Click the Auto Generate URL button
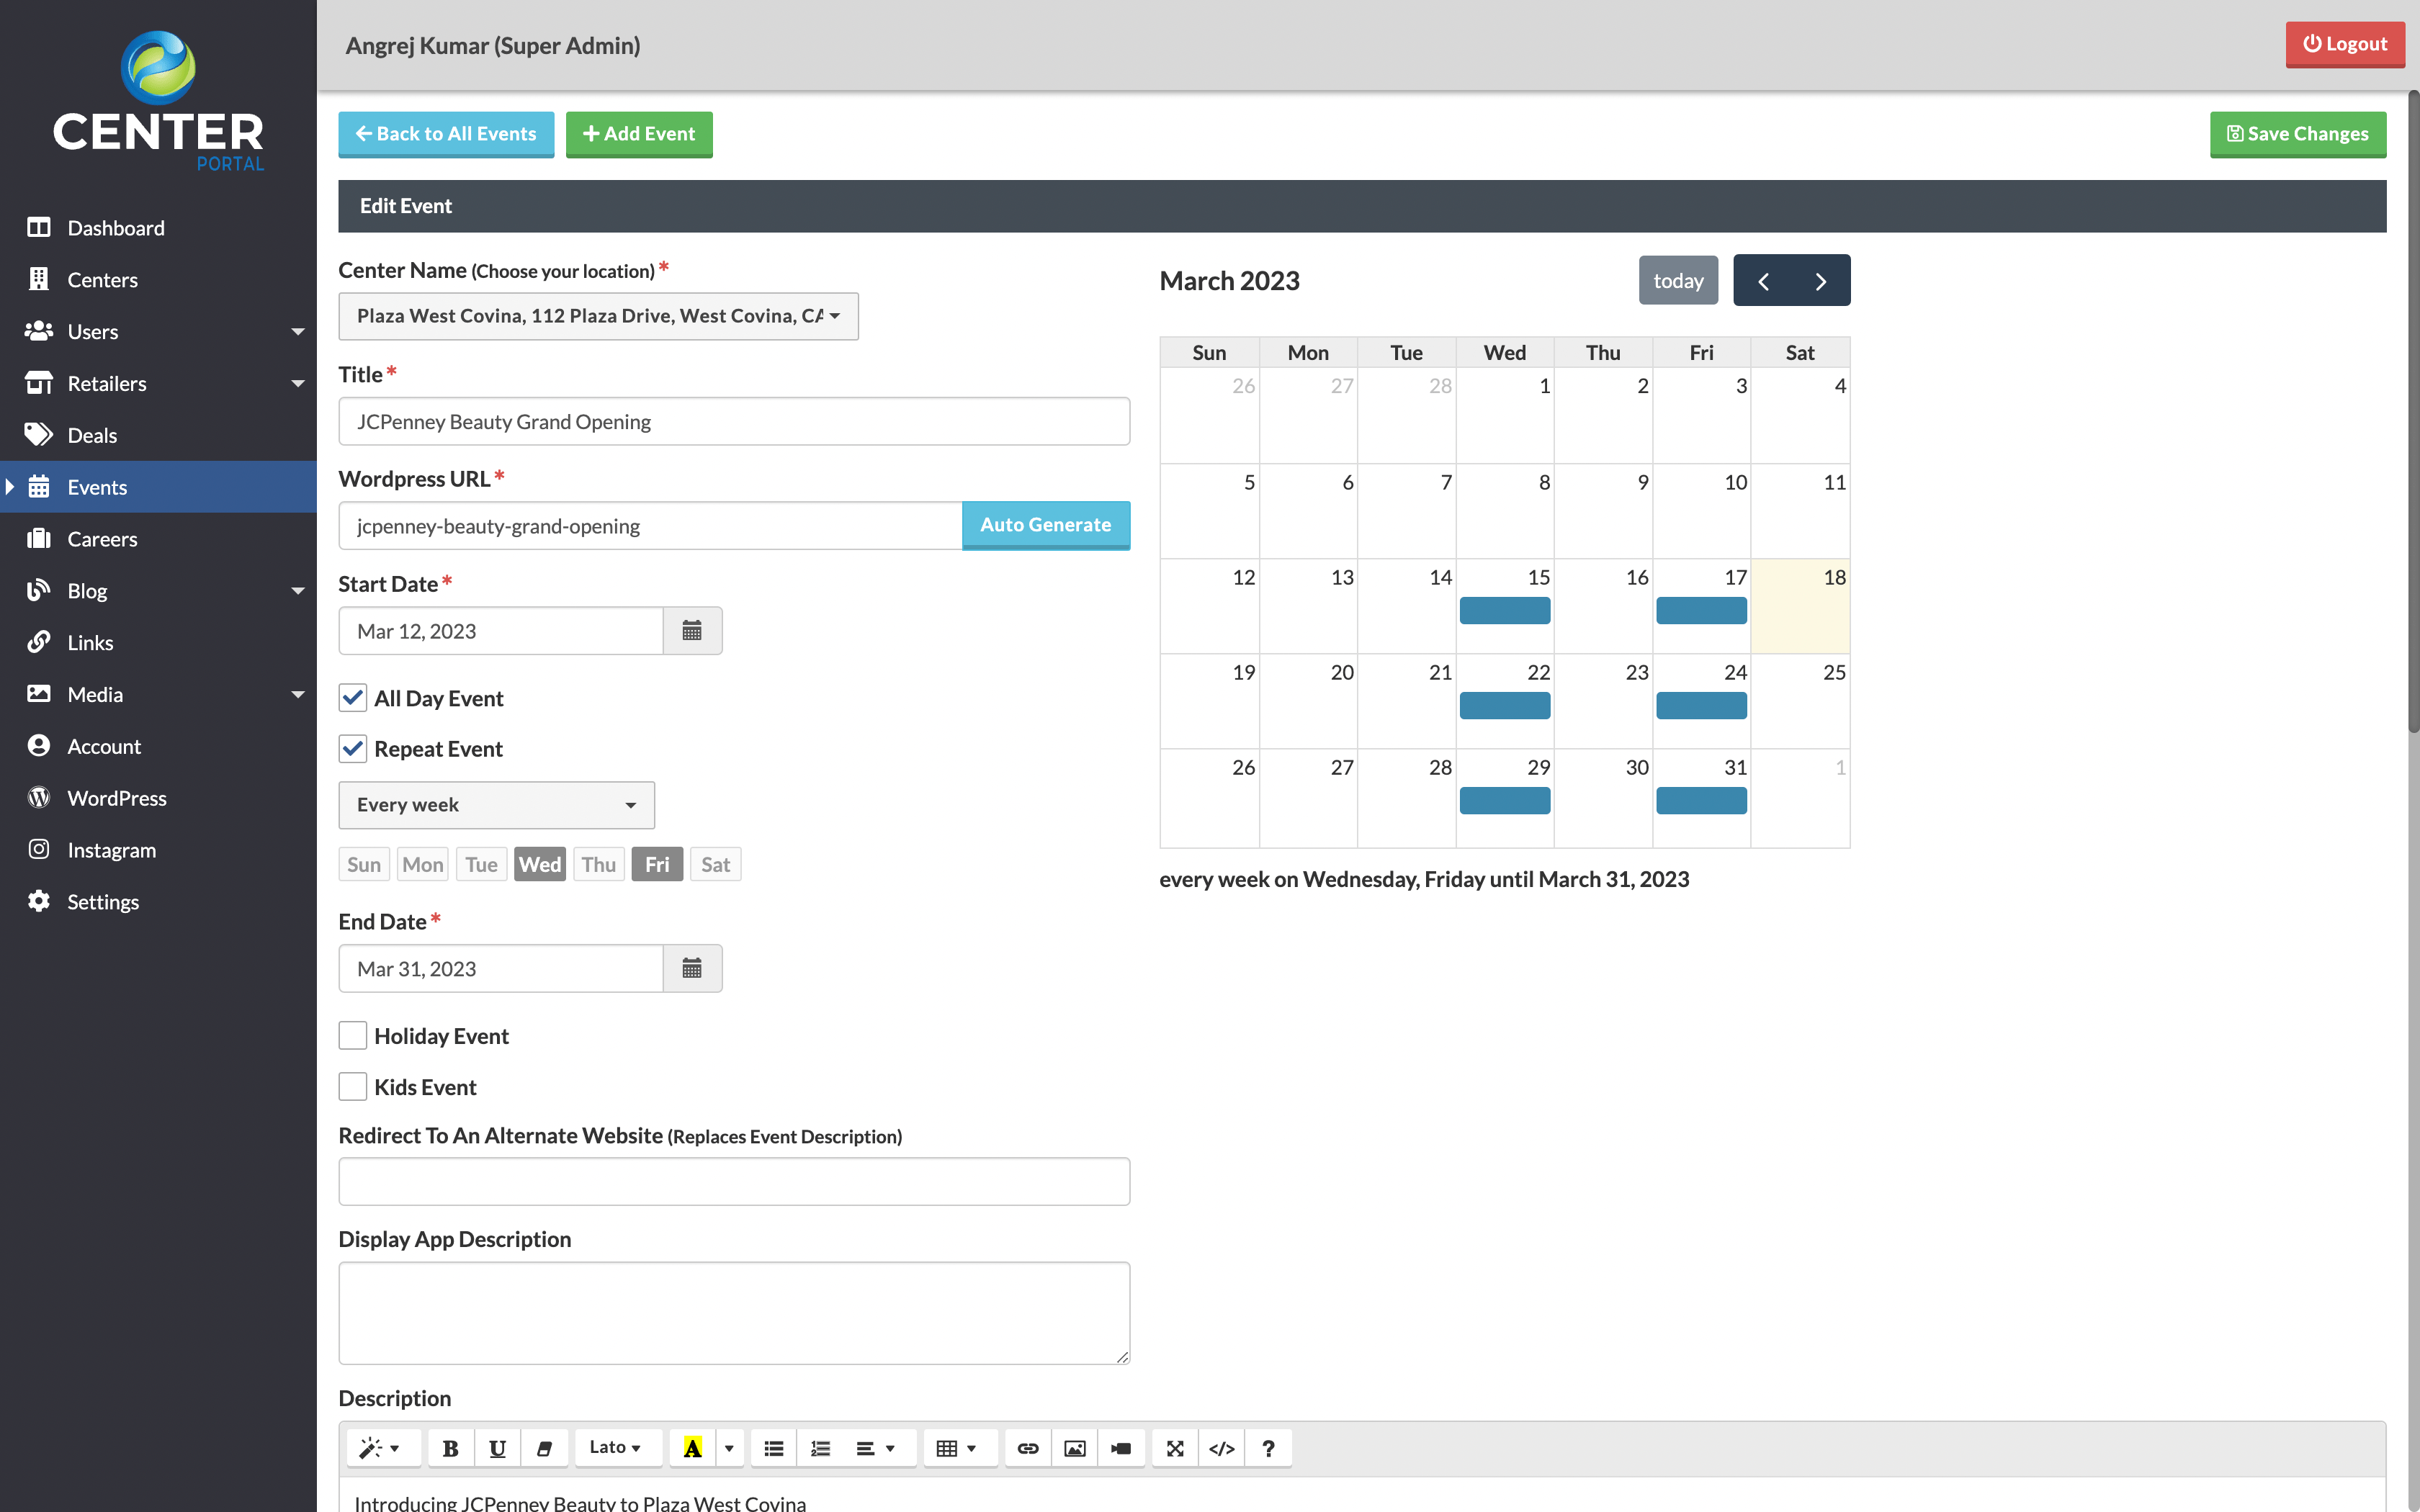Viewport: 2420px width, 1512px height. coord(1045,524)
